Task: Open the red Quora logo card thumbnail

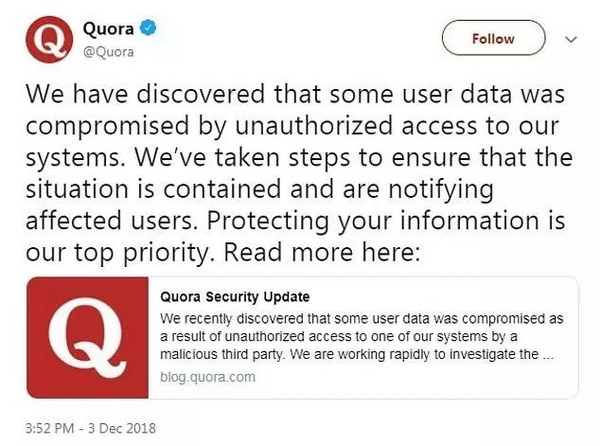Action: 88,338
